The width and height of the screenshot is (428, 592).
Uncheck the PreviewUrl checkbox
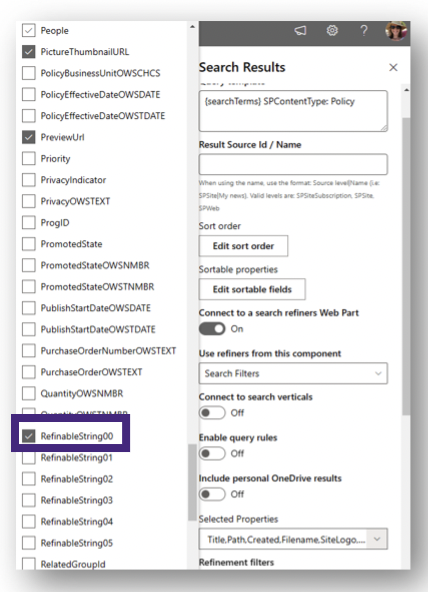(x=29, y=137)
